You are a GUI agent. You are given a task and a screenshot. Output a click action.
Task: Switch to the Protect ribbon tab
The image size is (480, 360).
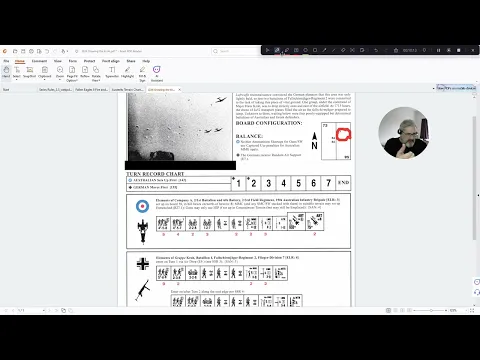tap(89, 61)
